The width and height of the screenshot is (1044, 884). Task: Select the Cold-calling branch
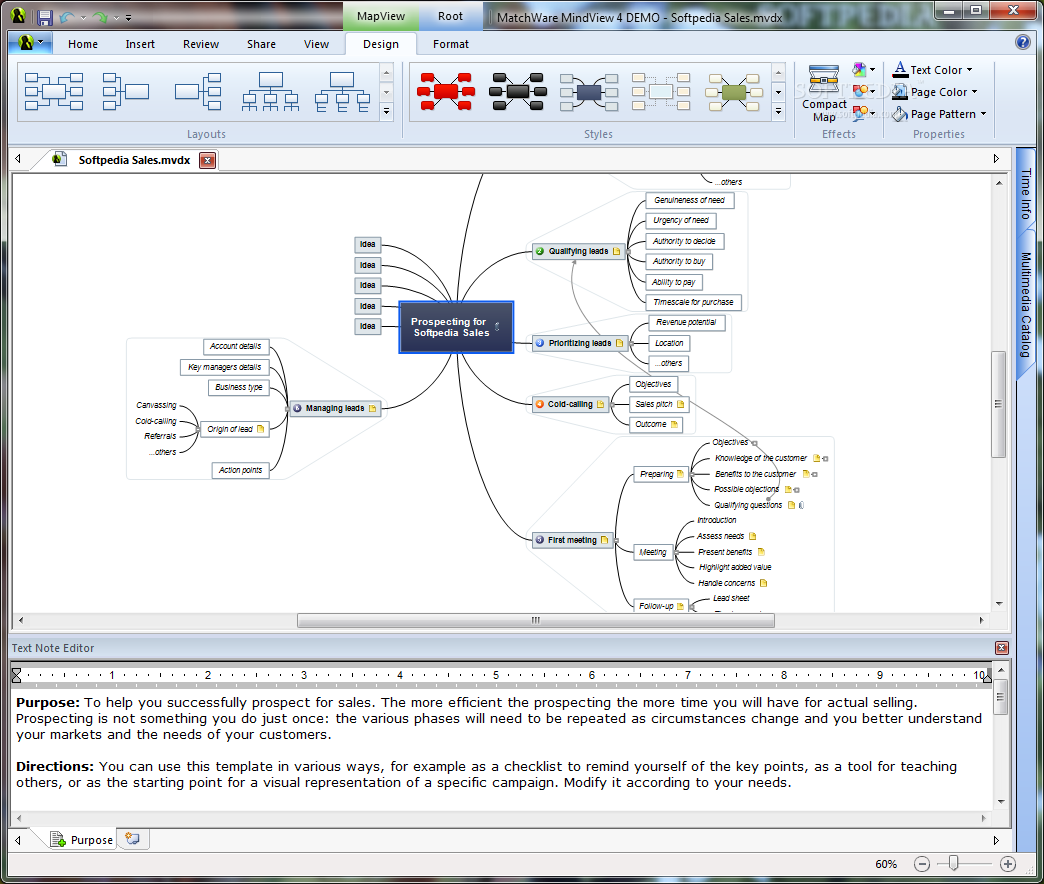[x=570, y=404]
